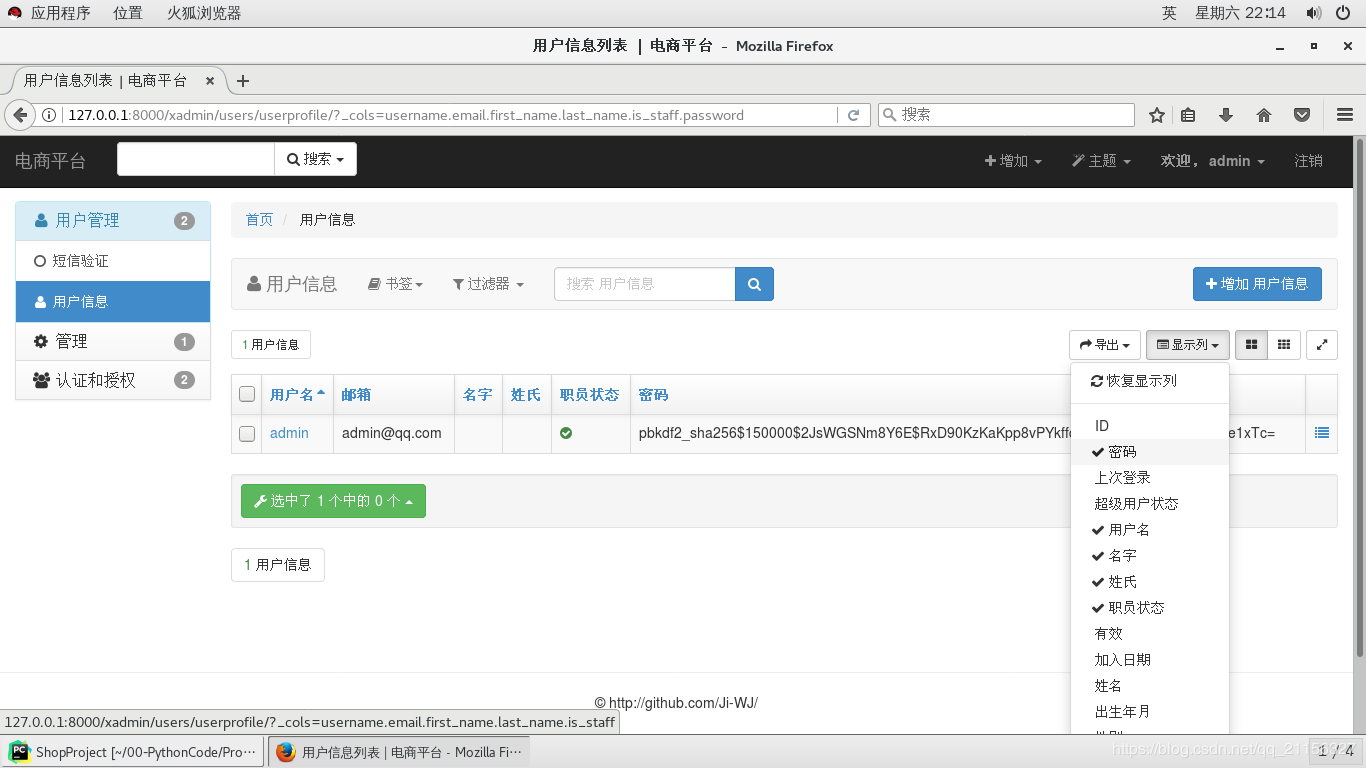The width and height of the screenshot is (1366, 768).
Task: Open a new browser tab with plus icon
Action: point(242,81)
